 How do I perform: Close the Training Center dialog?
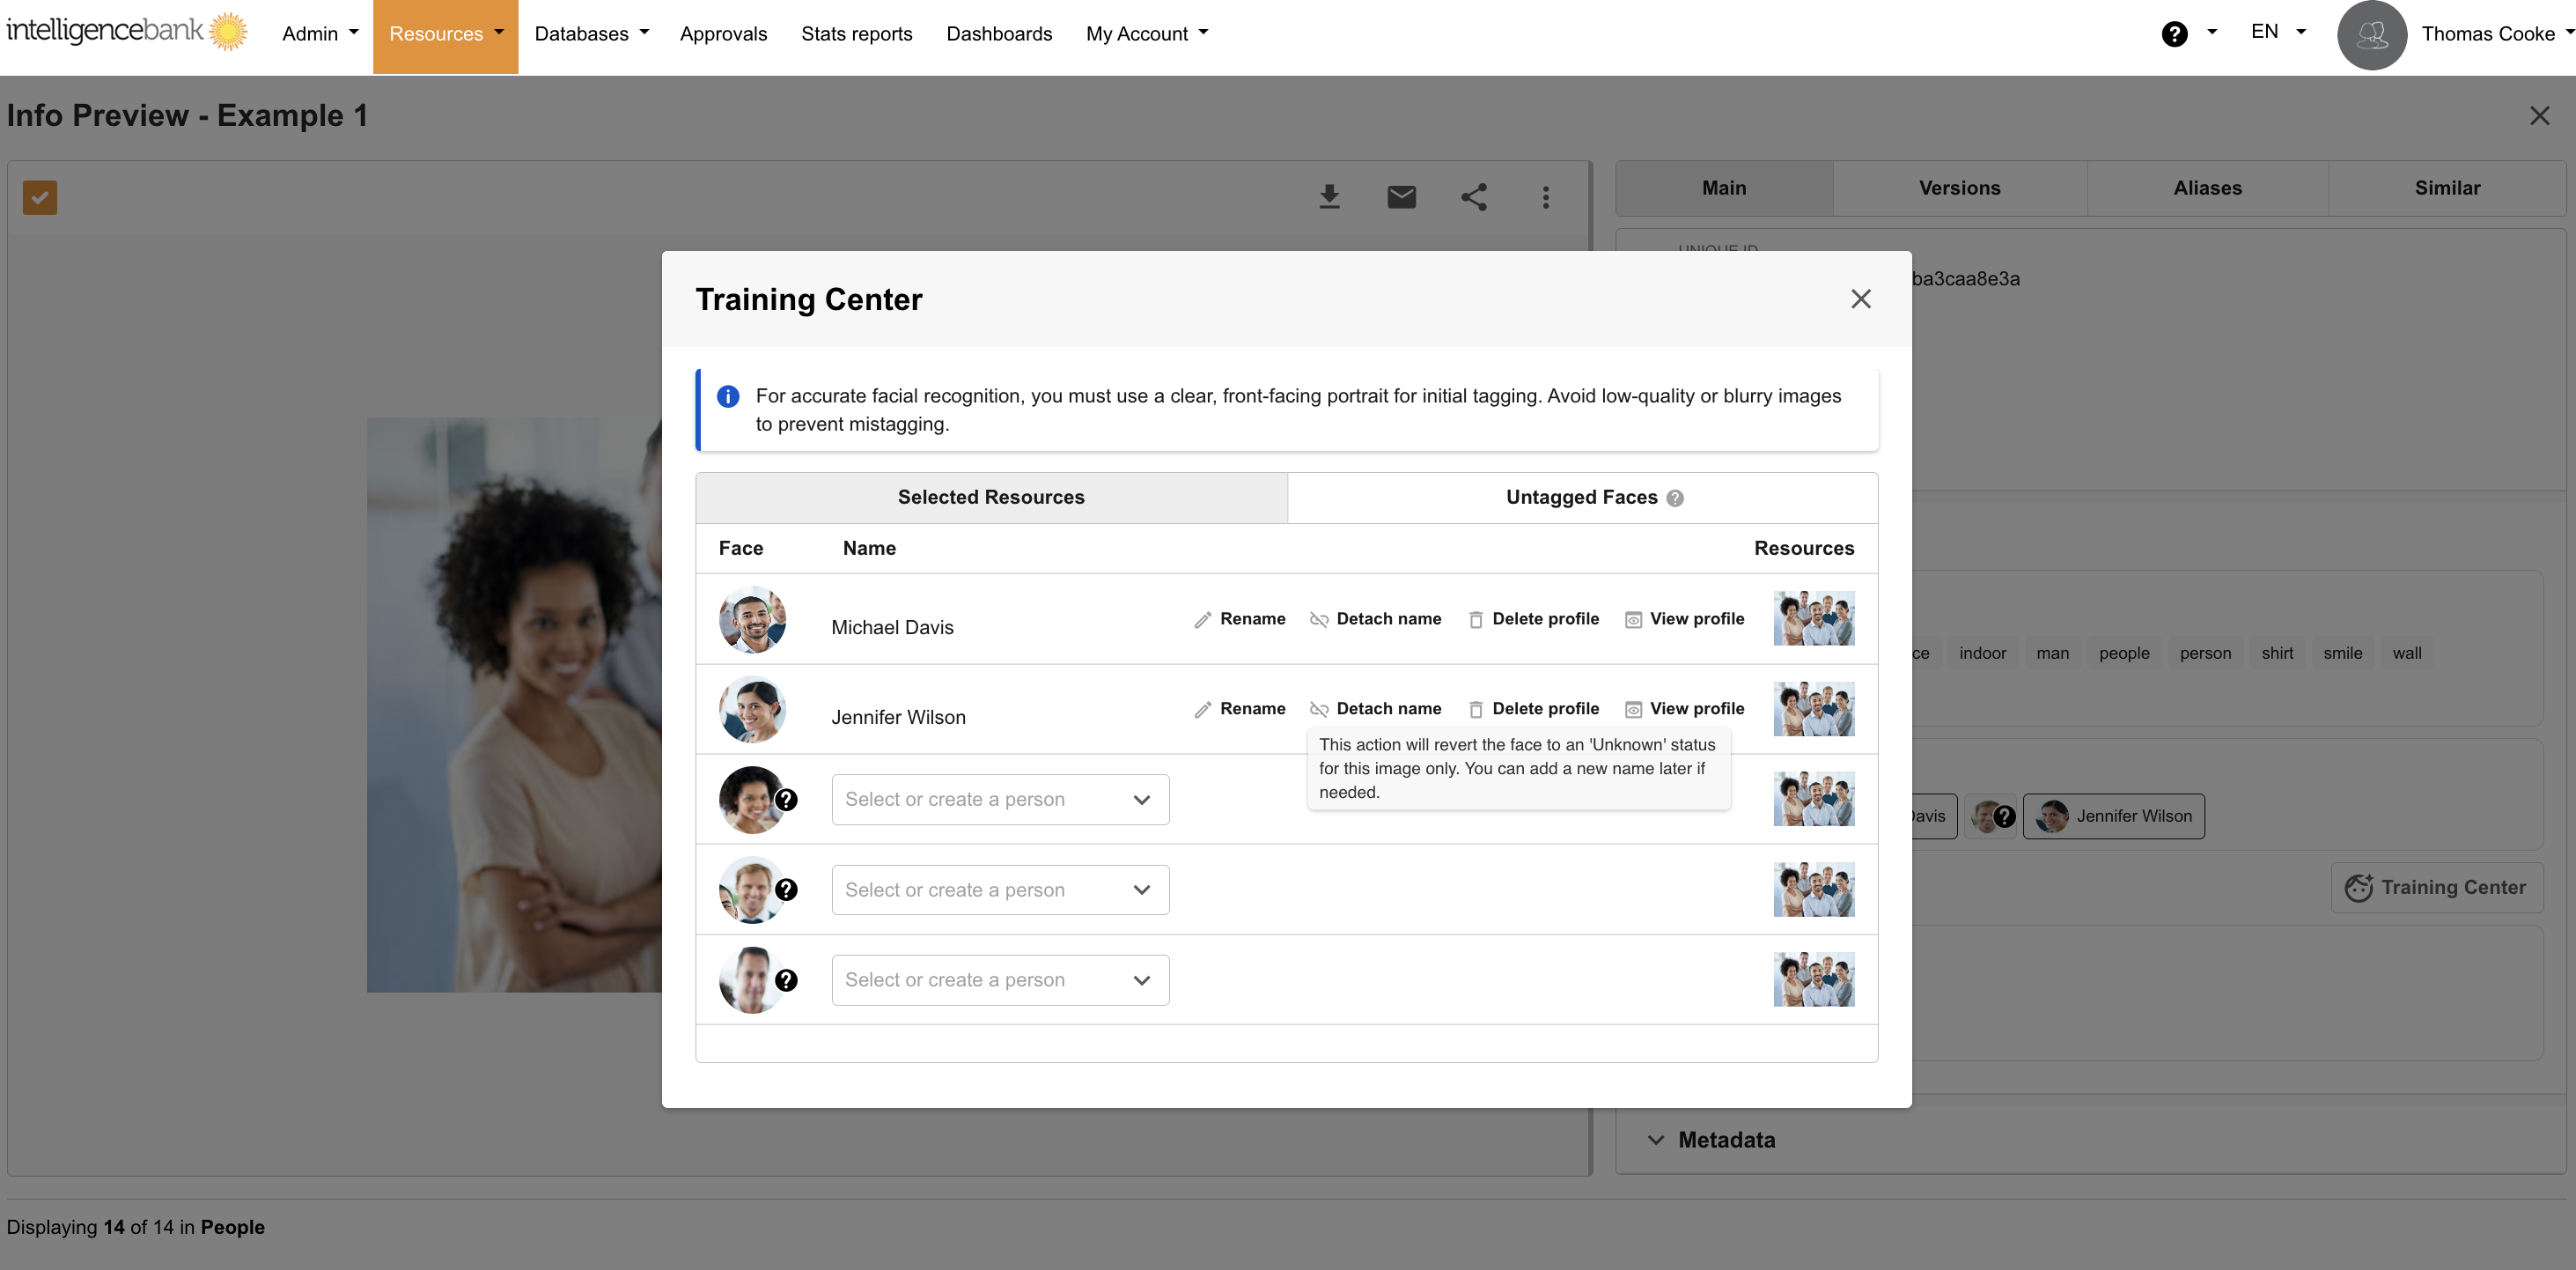(x=1860, y=299)
